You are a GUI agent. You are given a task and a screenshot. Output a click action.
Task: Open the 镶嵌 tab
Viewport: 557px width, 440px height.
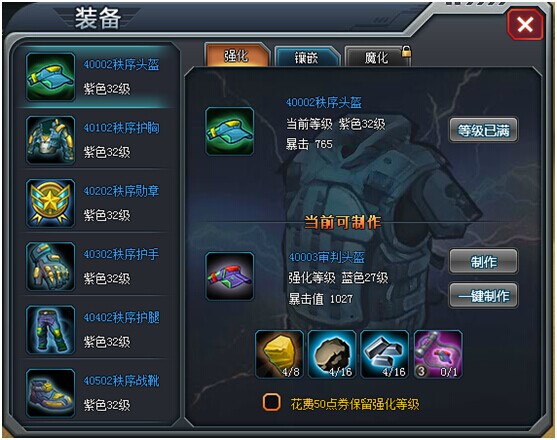[x=307, y=57]
